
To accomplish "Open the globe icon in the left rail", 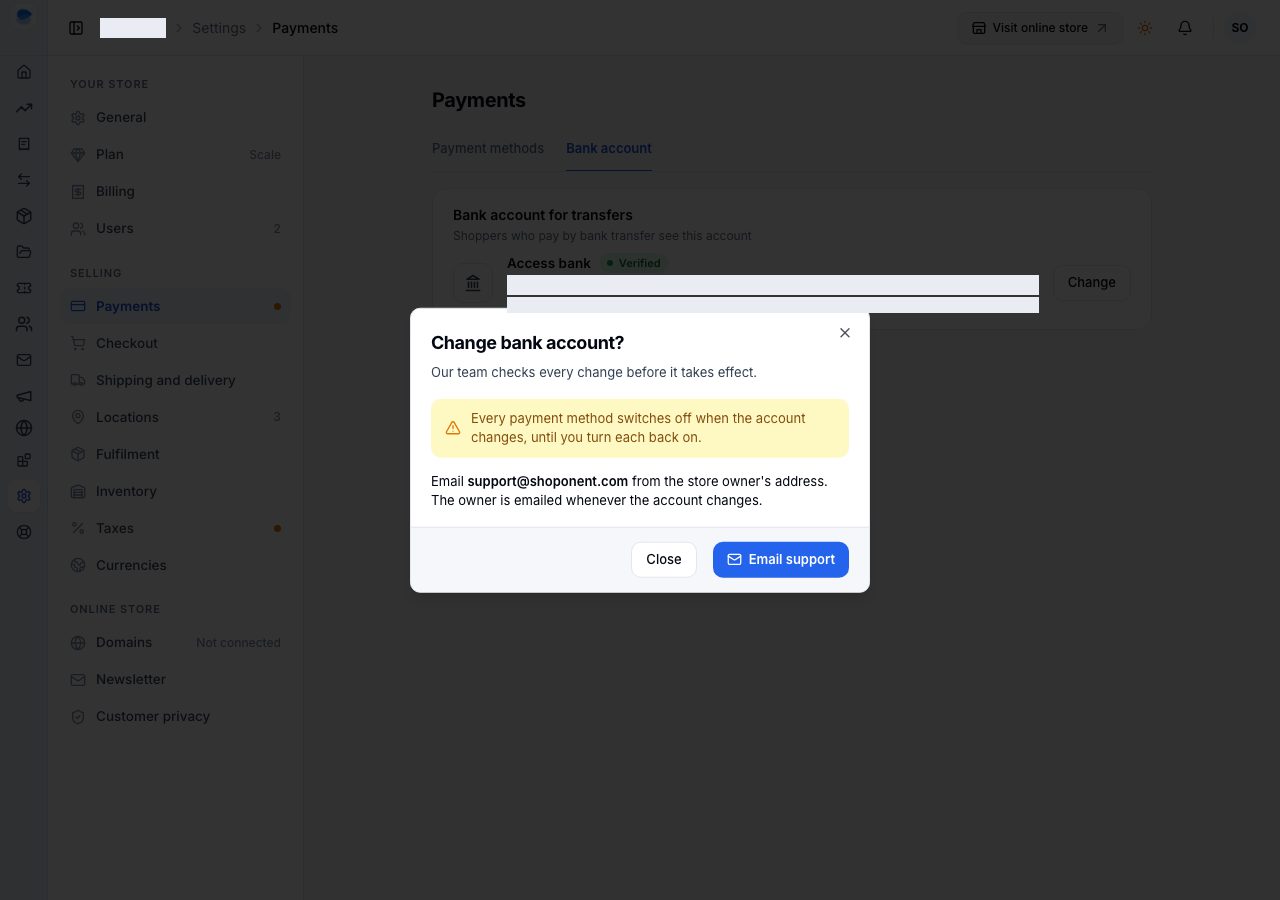I will tap(24, 428).
